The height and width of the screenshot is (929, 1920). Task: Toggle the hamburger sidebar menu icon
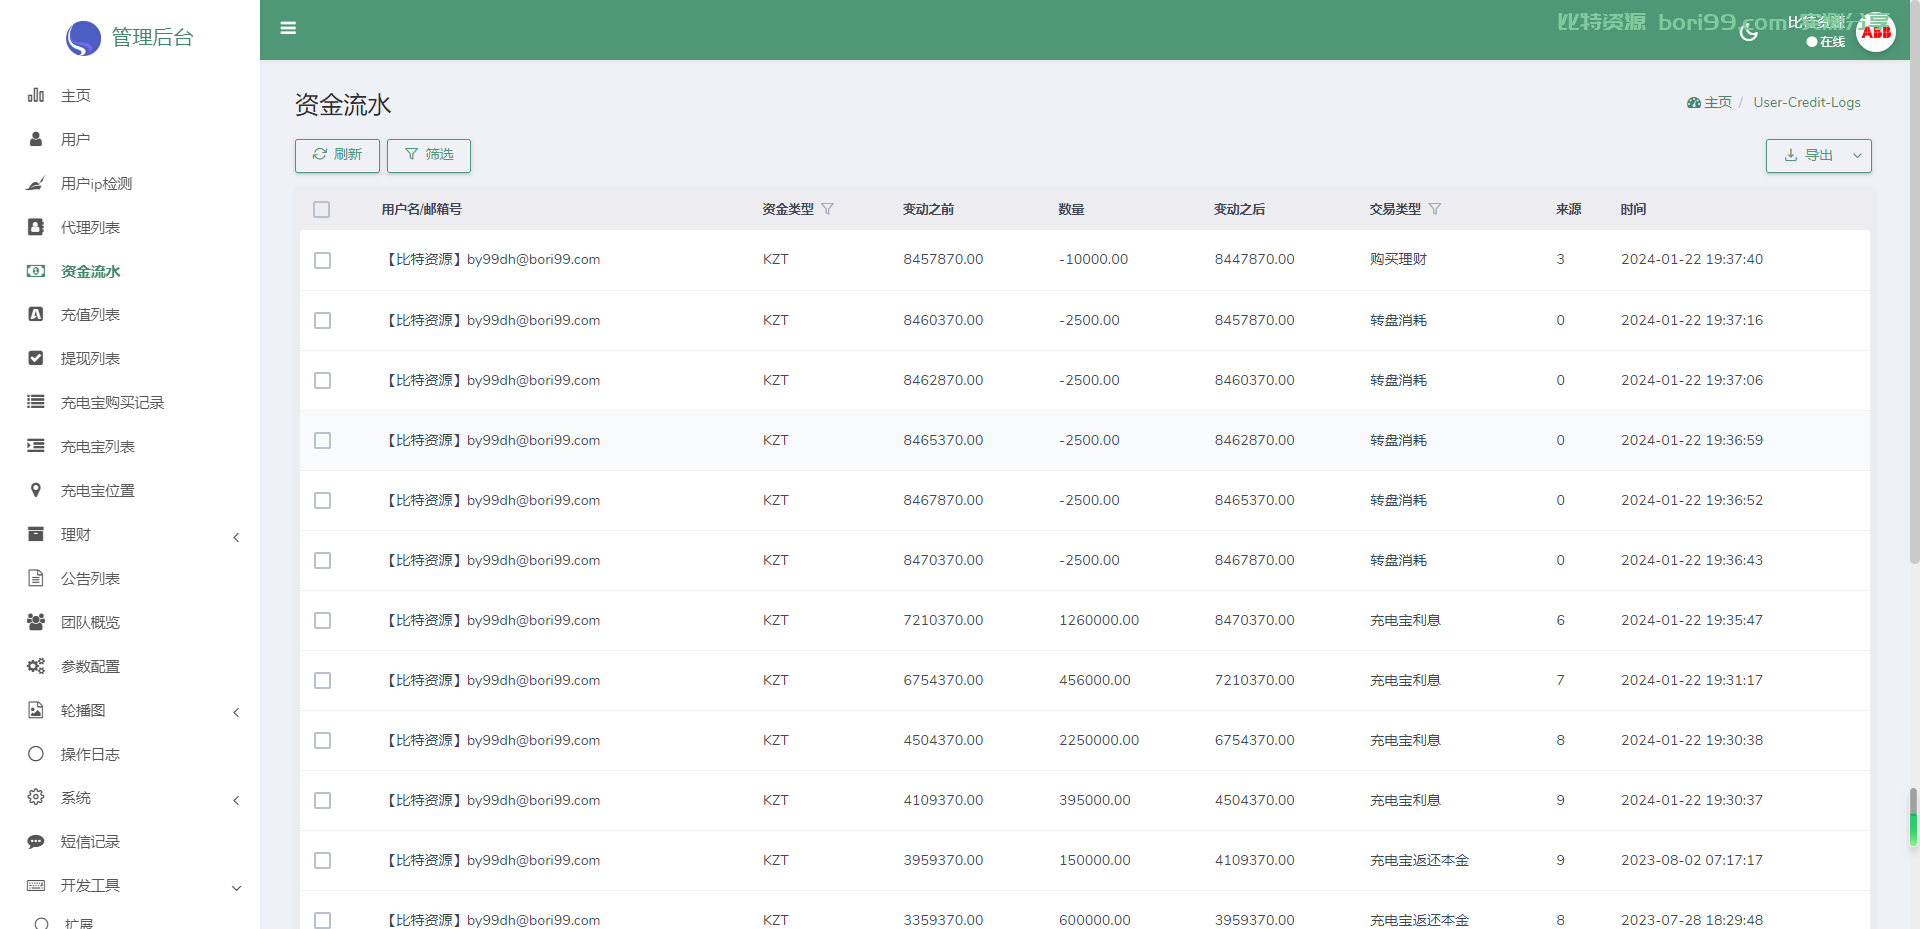click(x=288, y=28)
